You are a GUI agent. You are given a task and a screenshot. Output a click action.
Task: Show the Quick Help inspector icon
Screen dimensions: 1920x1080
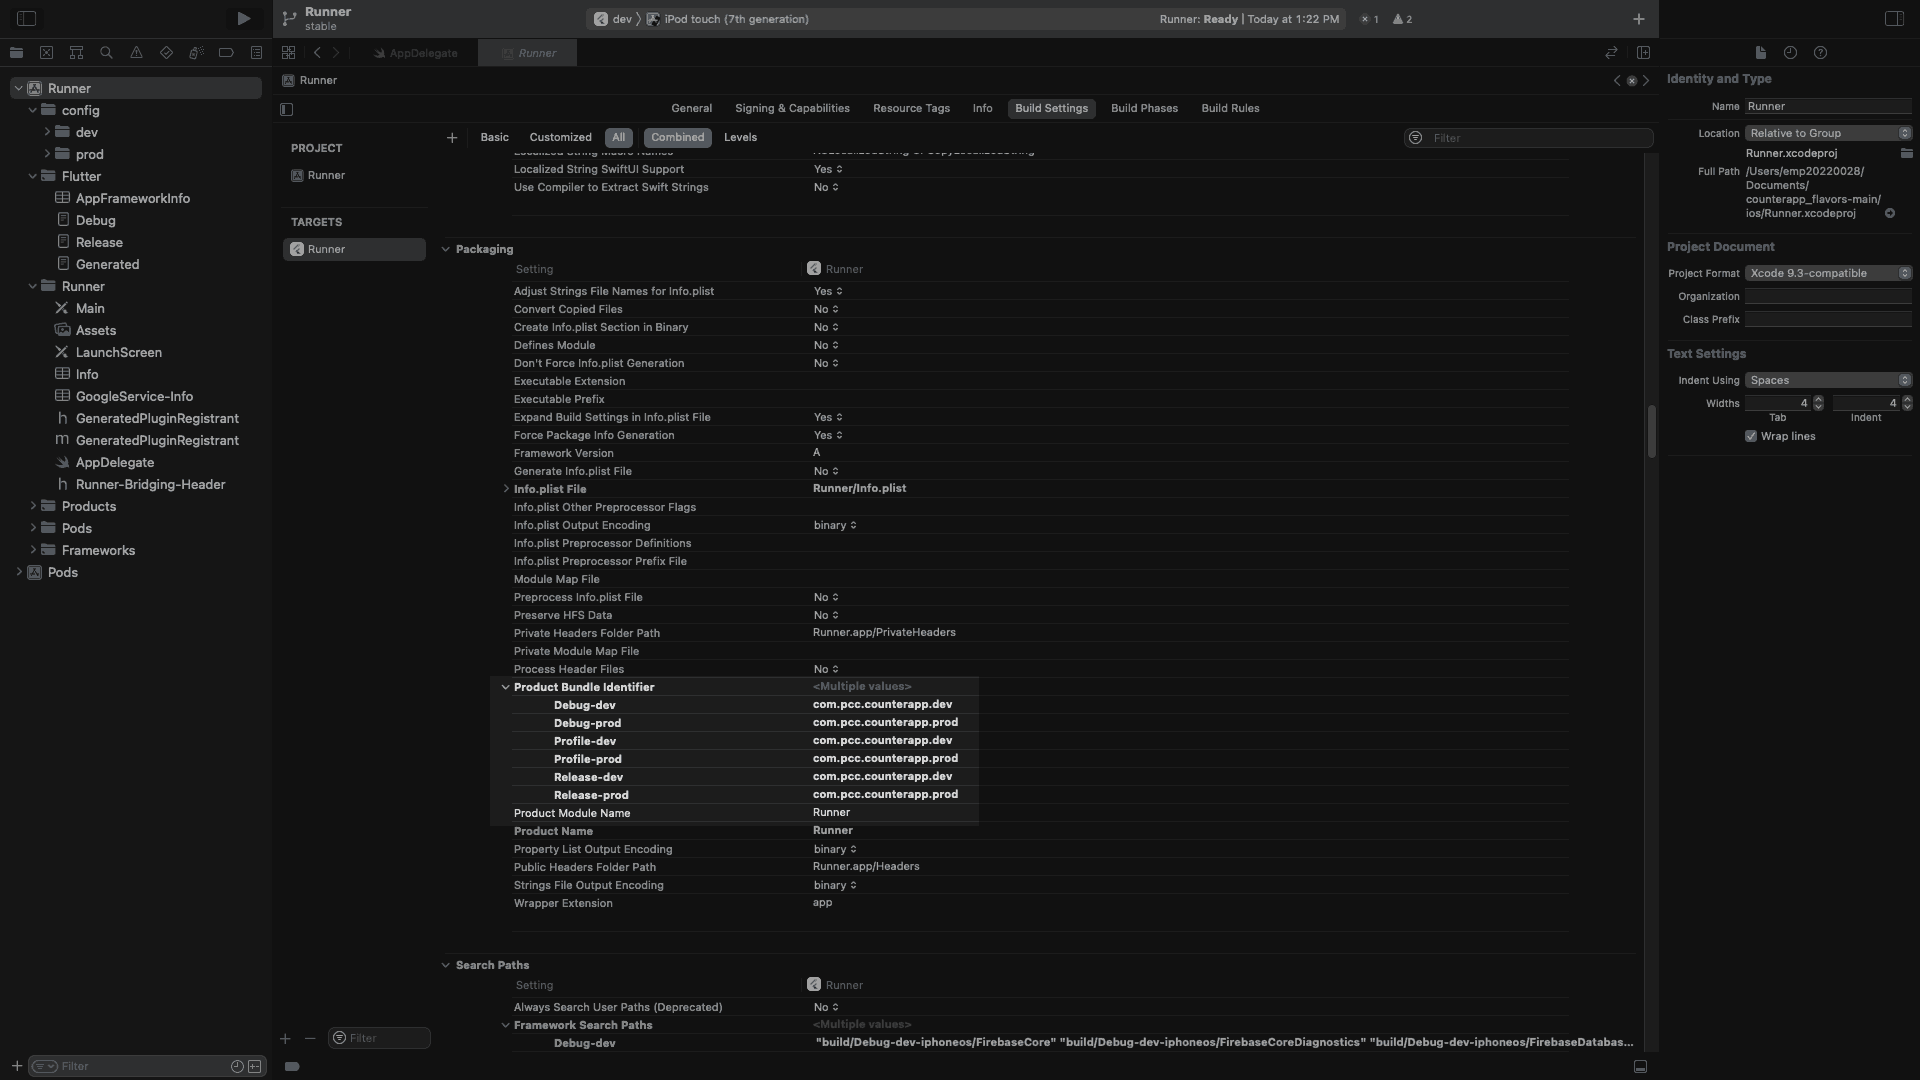click(1820, 52)
